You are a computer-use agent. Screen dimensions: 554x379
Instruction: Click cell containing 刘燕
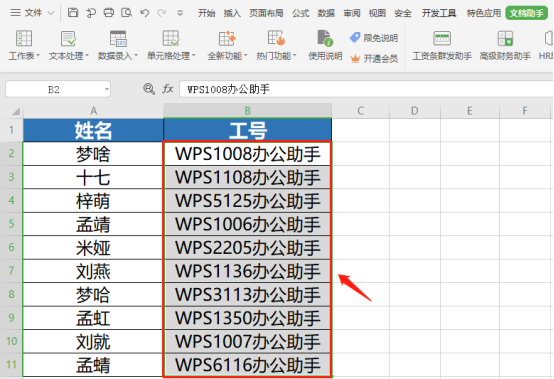click(x=93, y=271)
